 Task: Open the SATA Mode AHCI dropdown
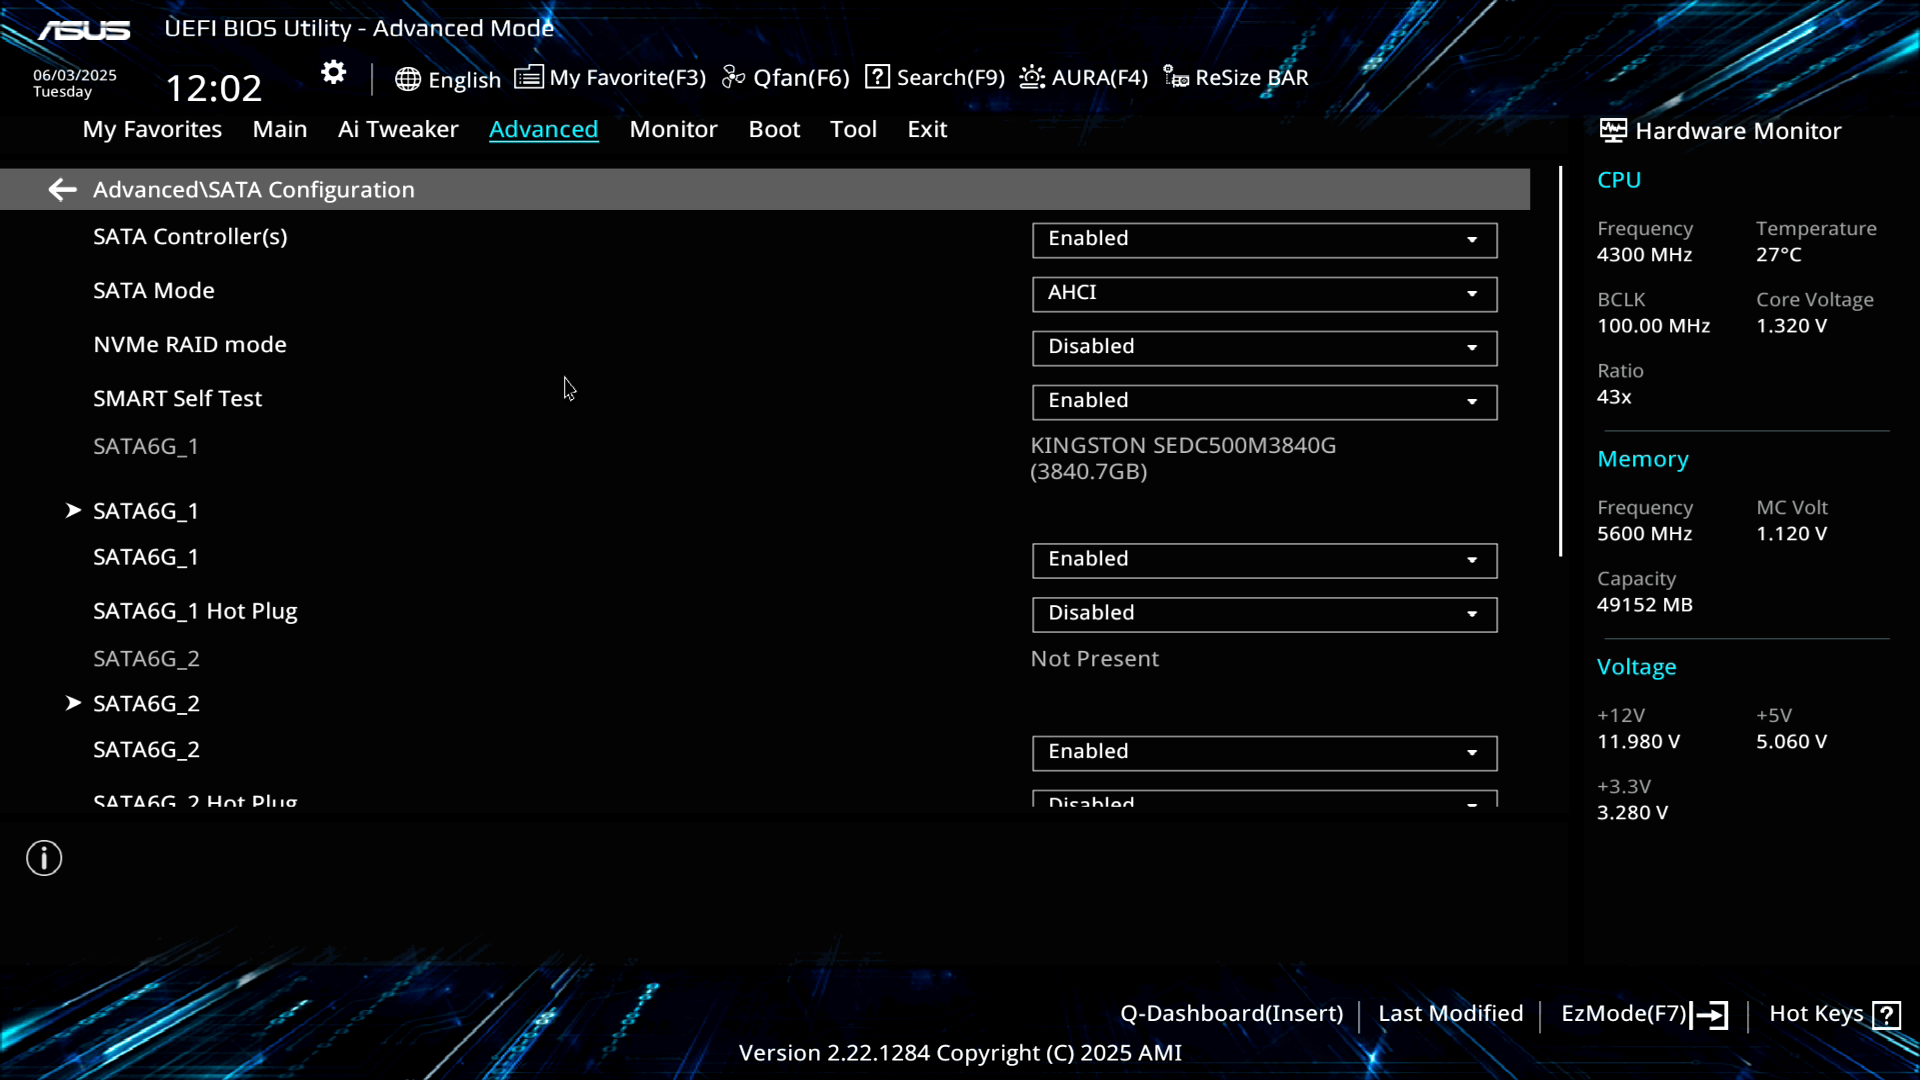click(x=1264, y=294)
